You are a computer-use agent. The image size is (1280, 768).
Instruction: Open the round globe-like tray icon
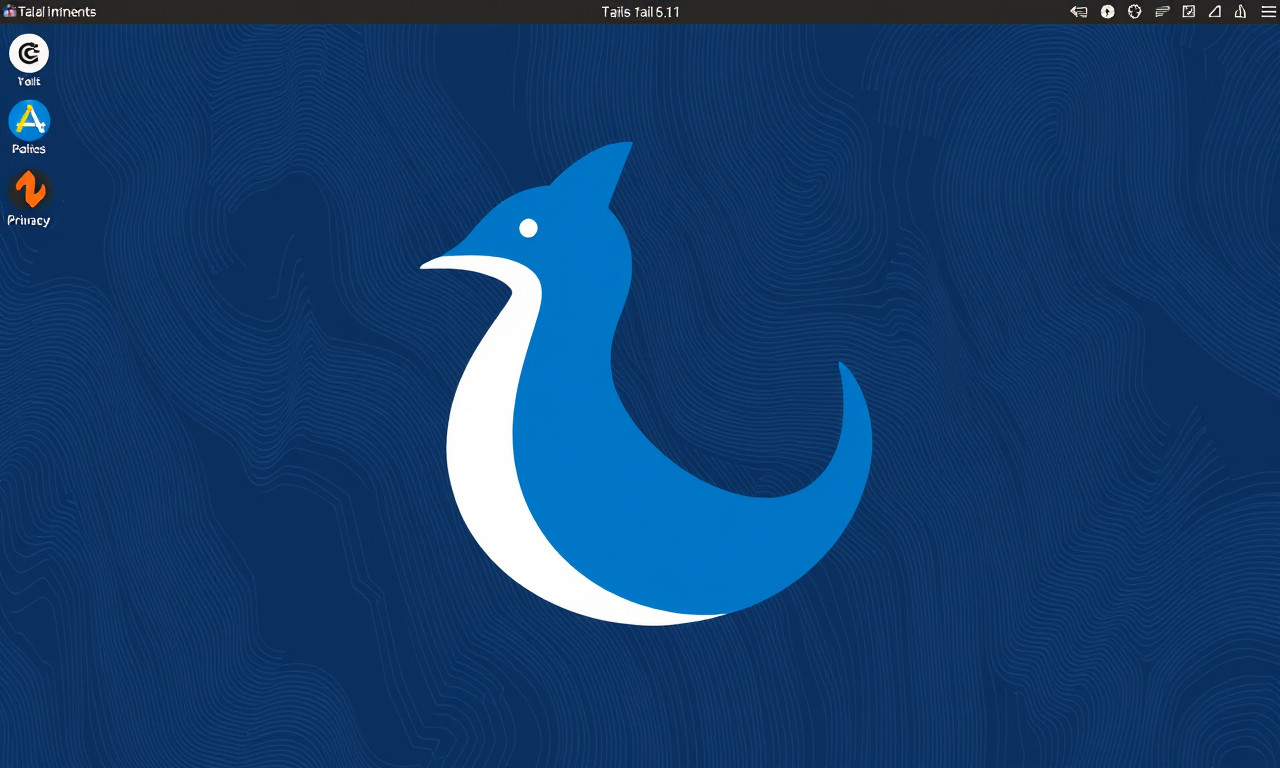1135,12
